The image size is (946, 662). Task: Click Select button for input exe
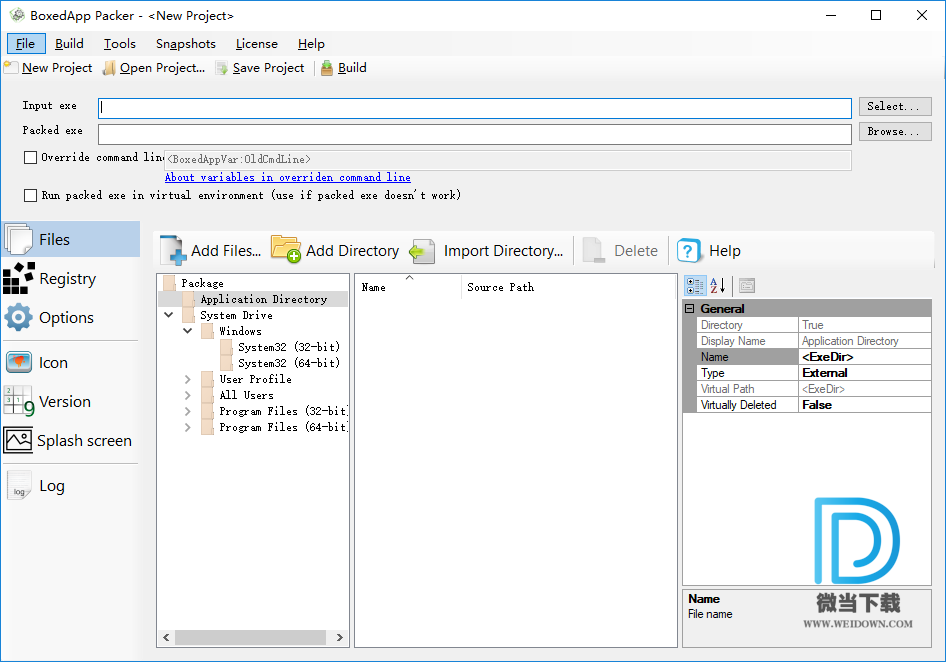(x=895, y=106)
